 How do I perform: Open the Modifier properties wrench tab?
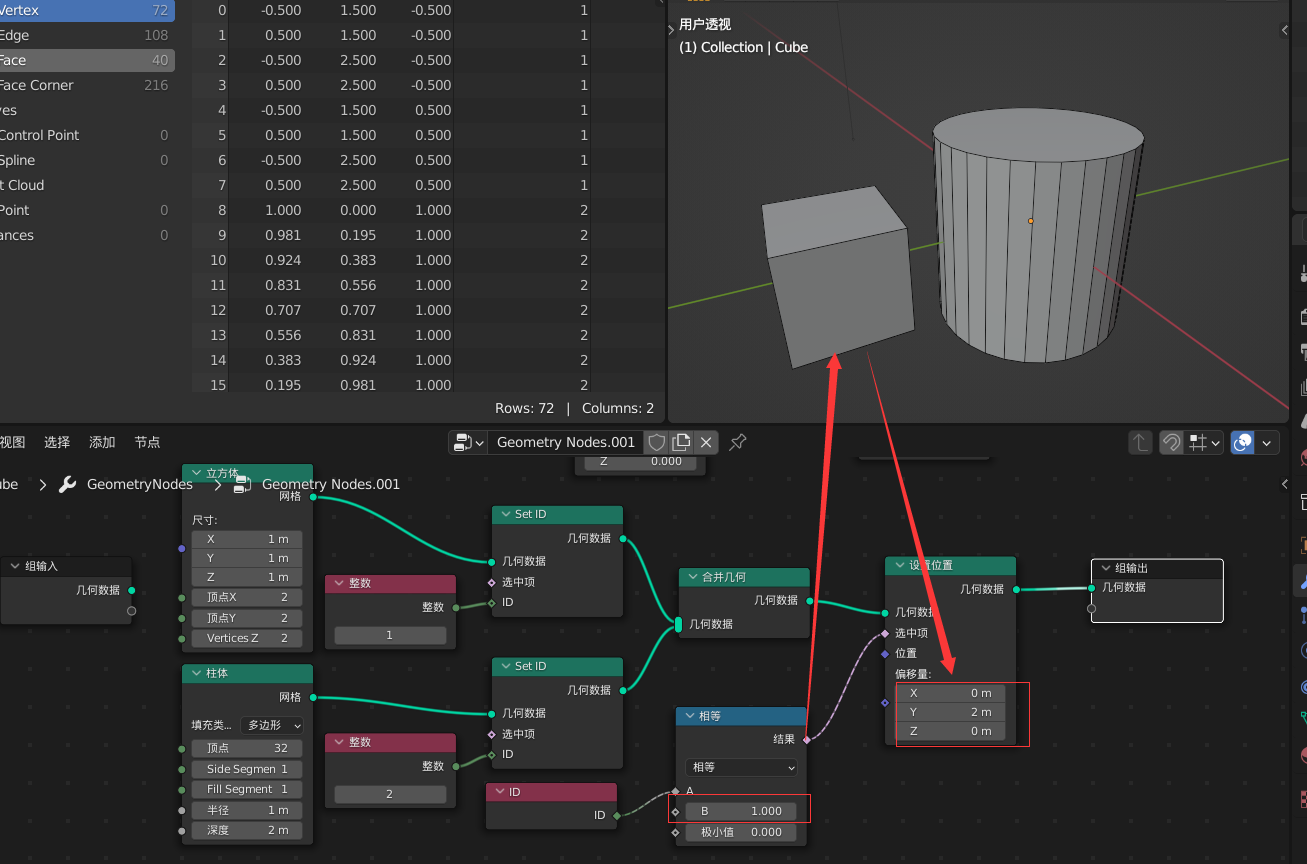(x=1300, y=580)
